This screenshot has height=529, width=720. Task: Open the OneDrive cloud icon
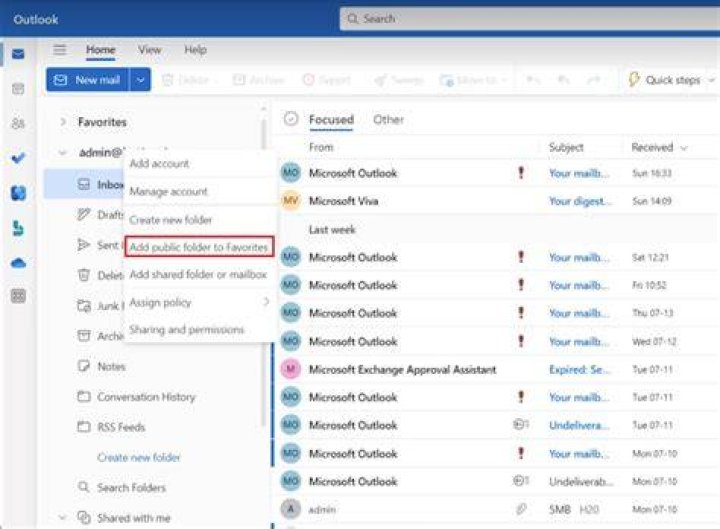point(18,263)
